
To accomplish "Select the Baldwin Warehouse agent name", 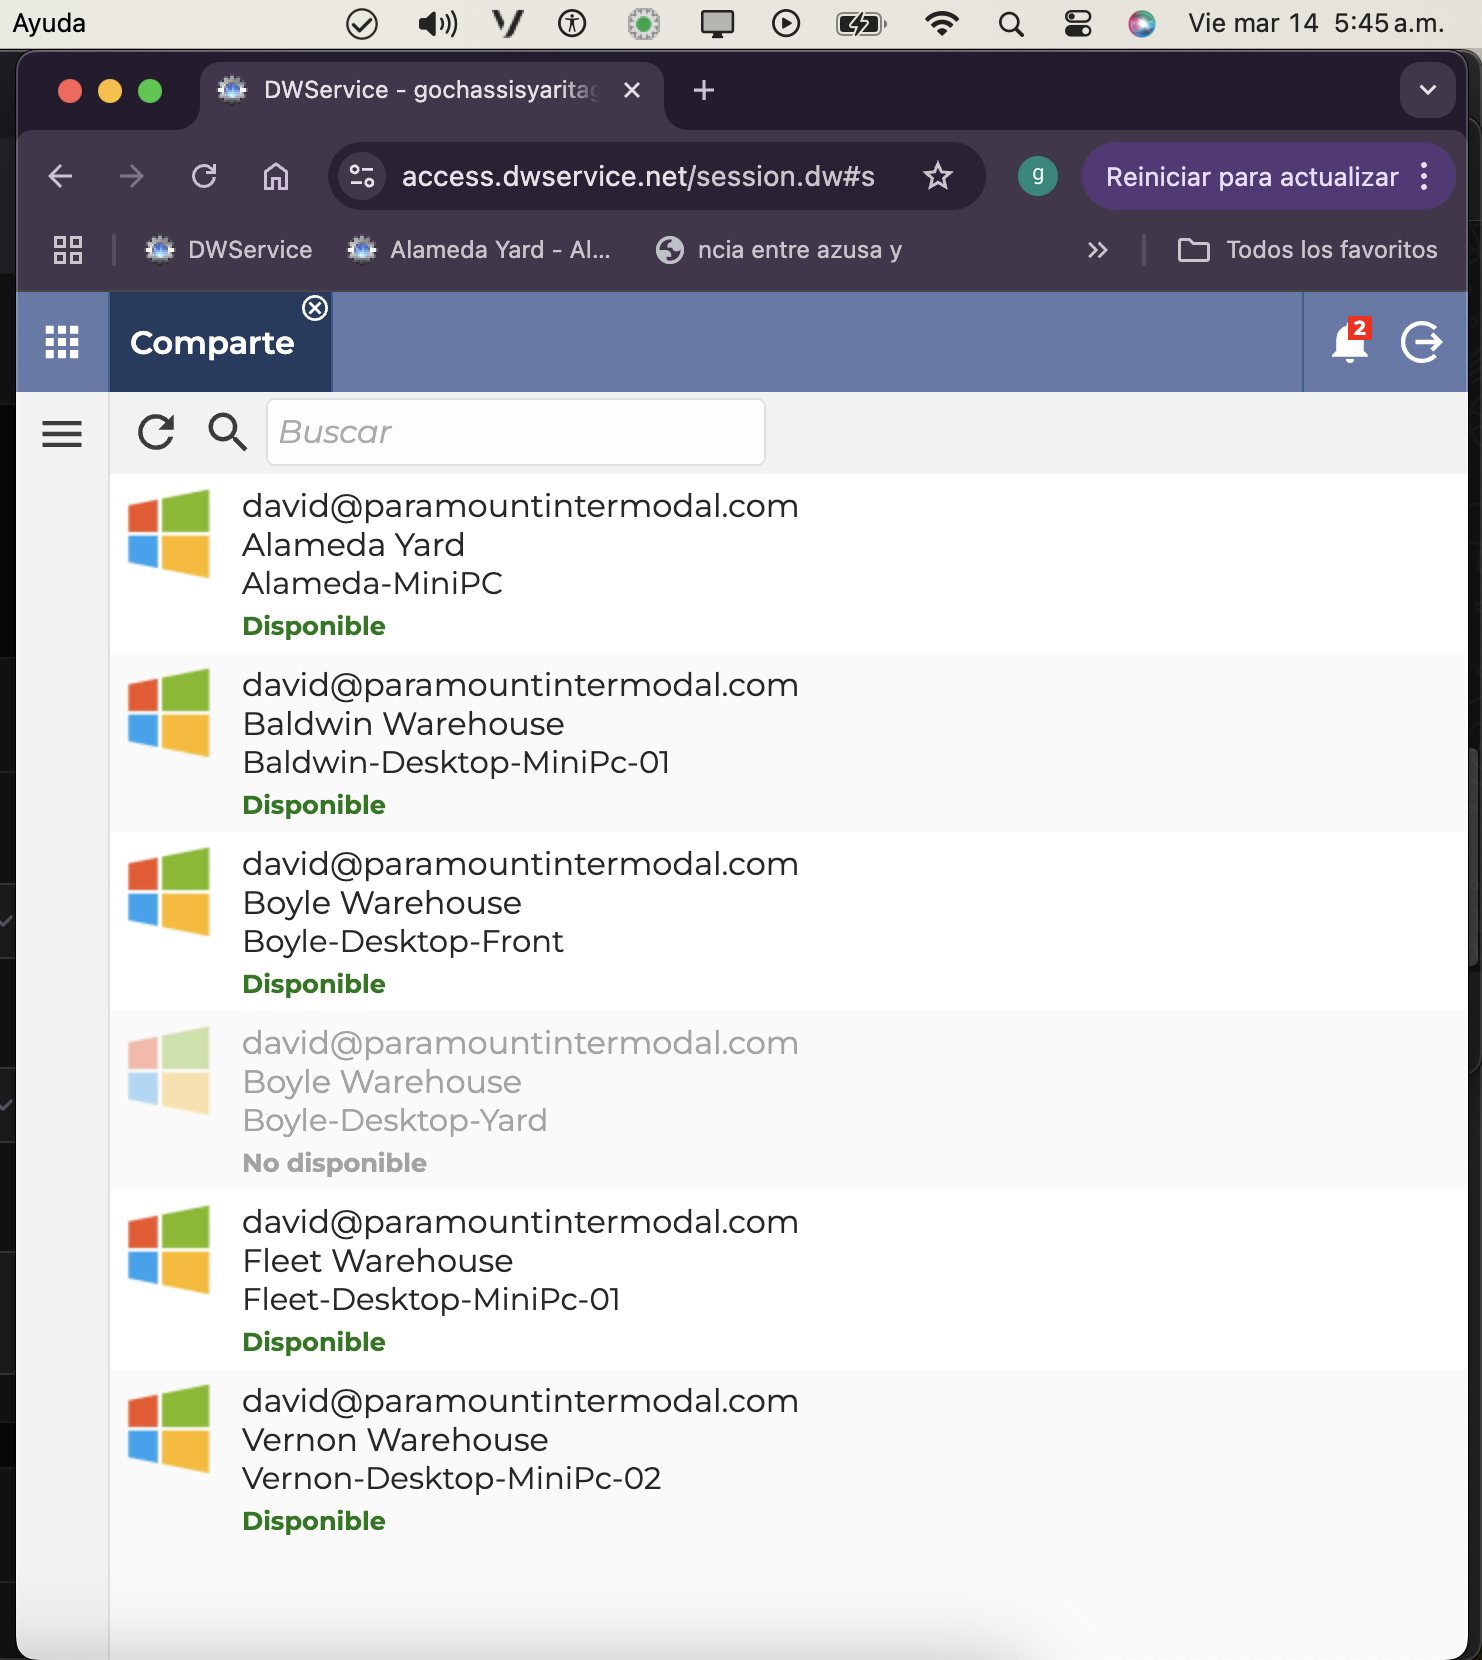I will [403, 723].
